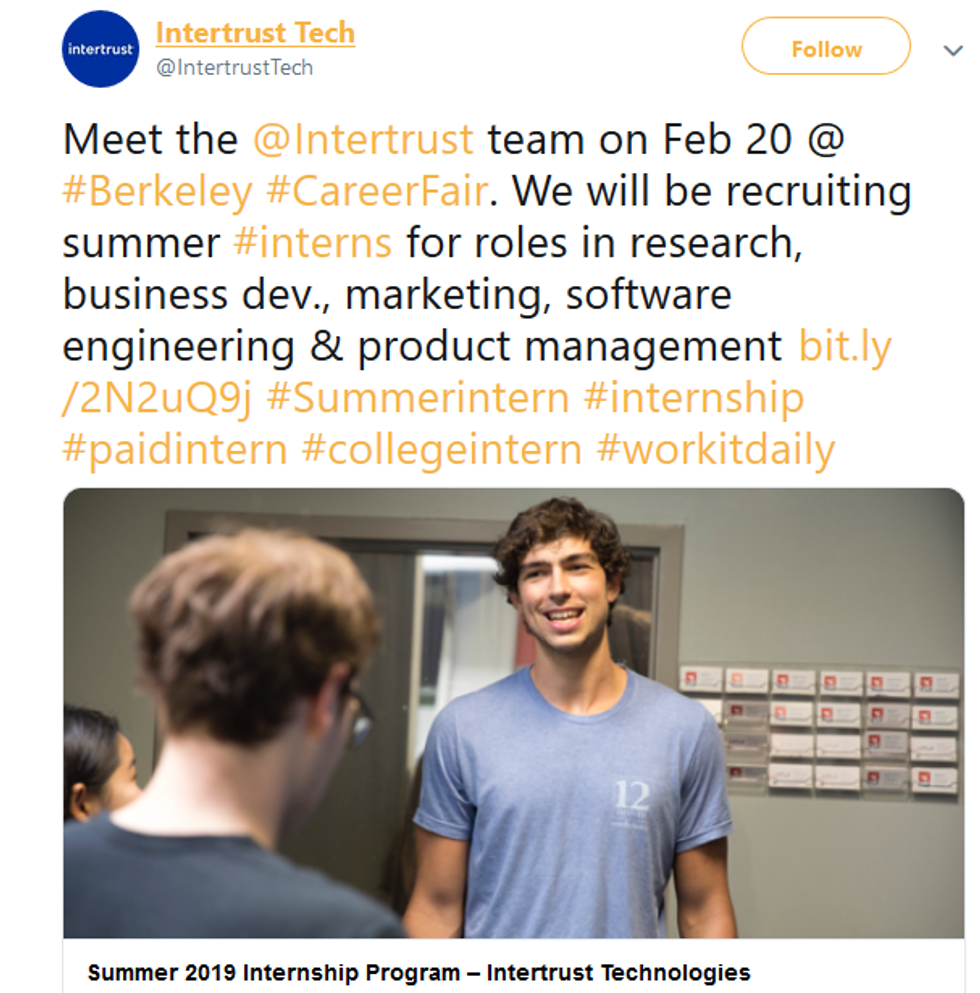
Task: Open the @Intertrust mention link
Action: point(363,139)
